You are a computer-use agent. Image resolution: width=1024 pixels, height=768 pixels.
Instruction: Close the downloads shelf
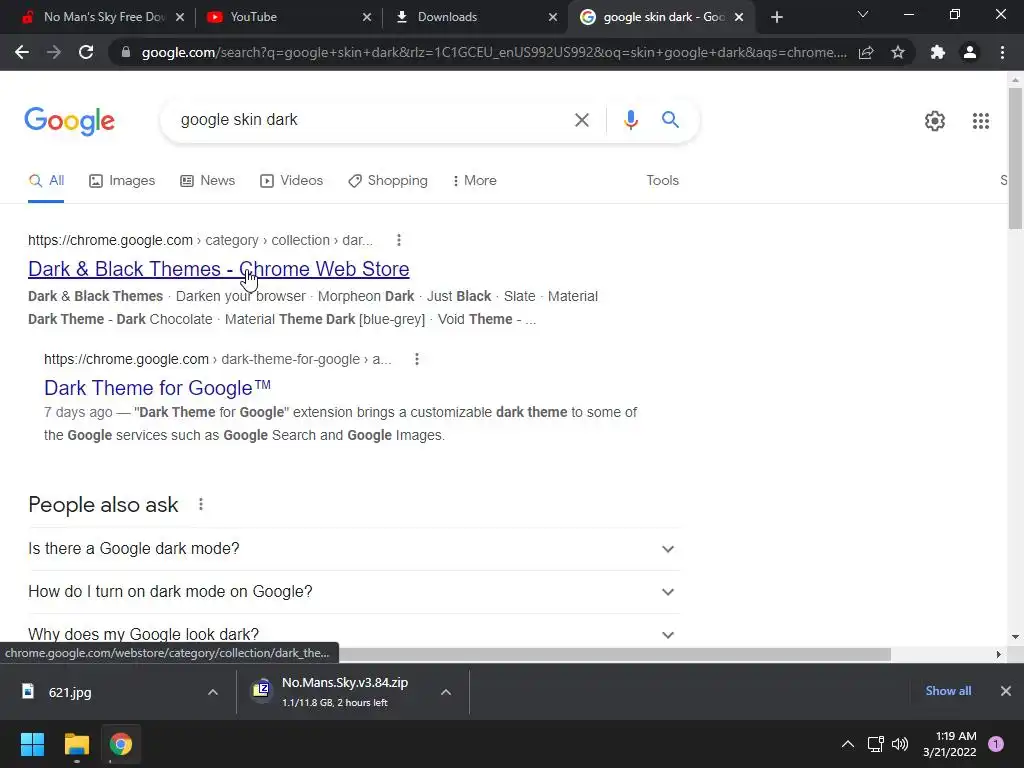point(1006,691)
